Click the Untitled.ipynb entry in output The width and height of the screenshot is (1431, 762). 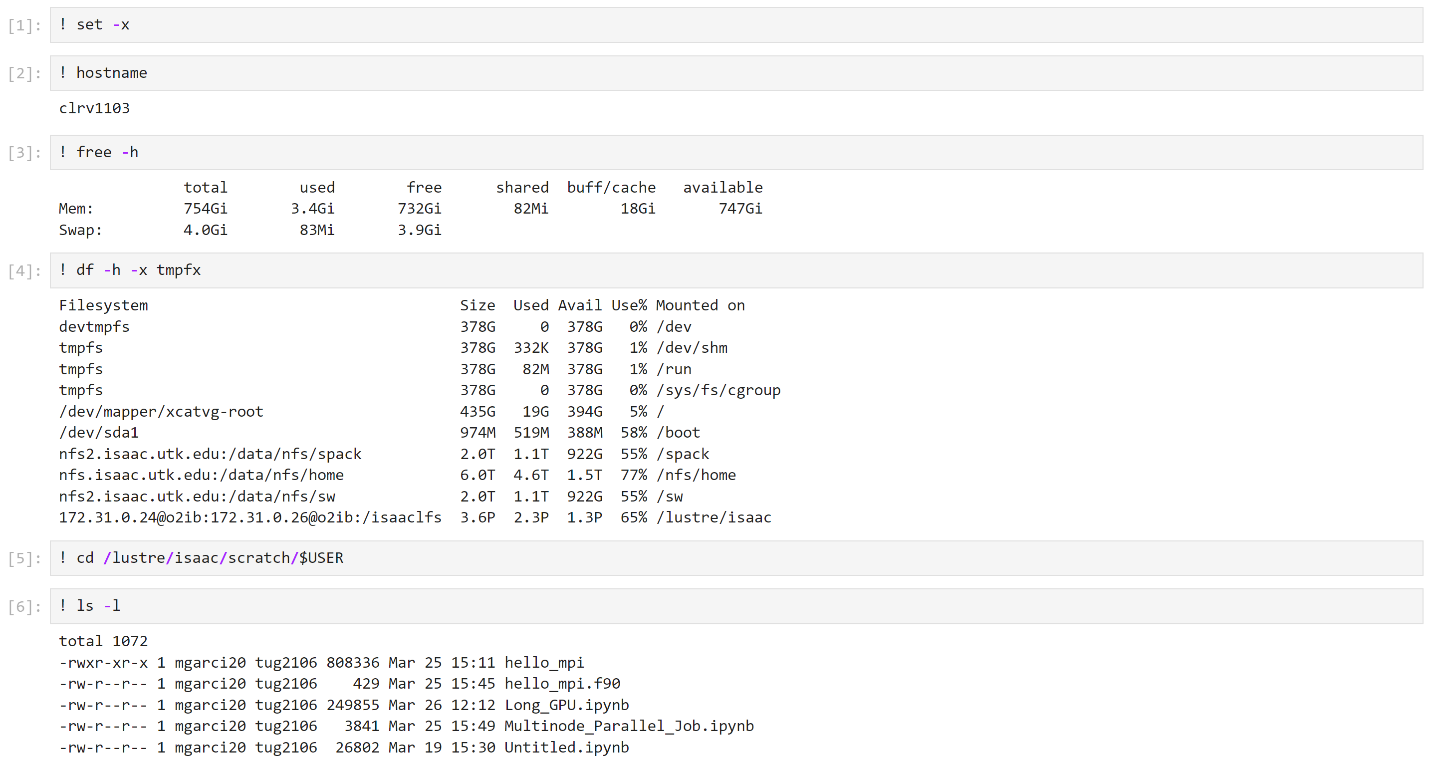click(566, 747)
